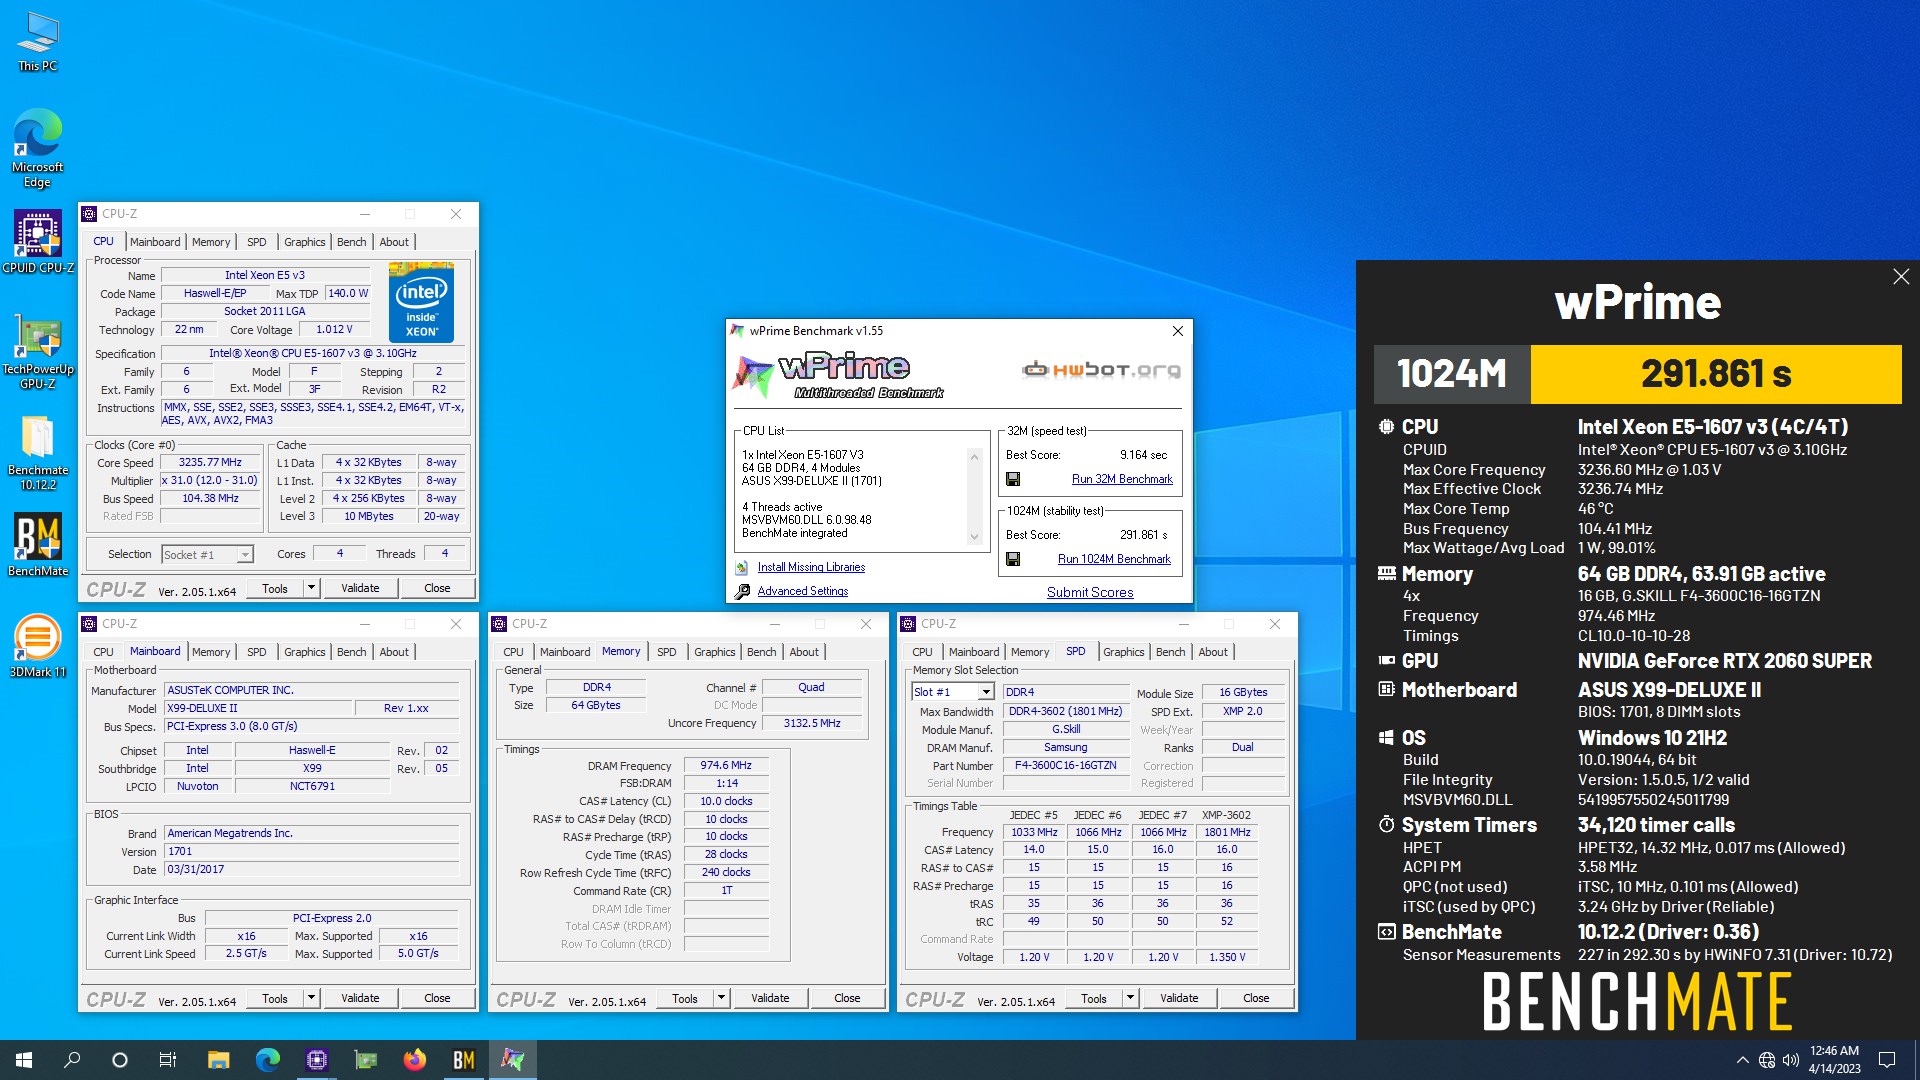Open the notification center
This screenshot has width=1920, height=1080.
coord(1887,1060)
